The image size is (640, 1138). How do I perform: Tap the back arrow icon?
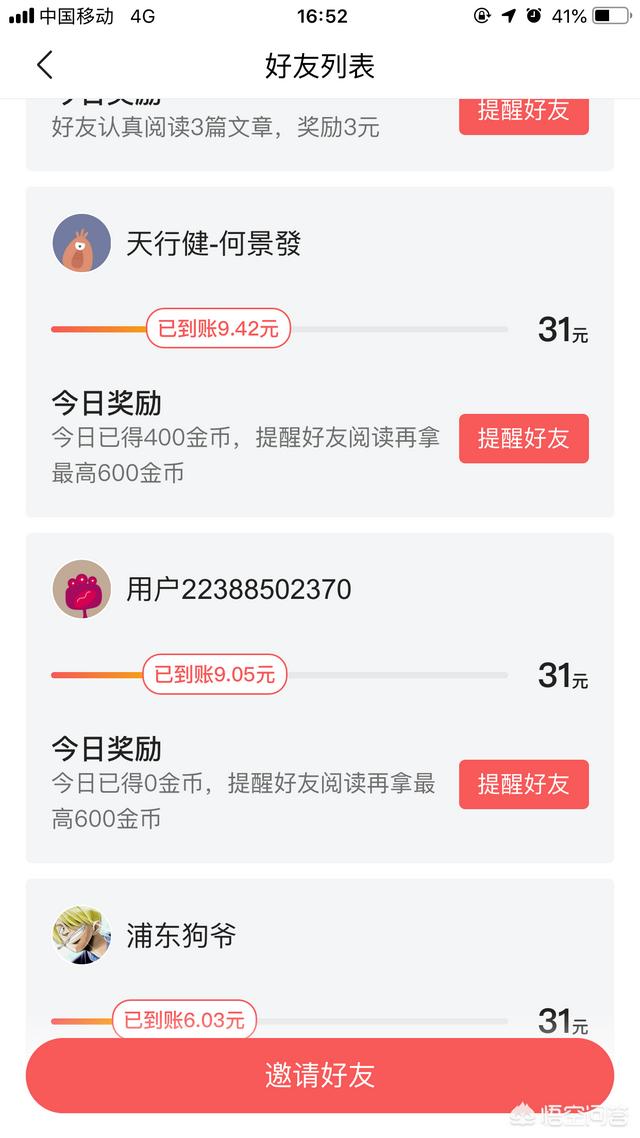[x=44, y=66]
